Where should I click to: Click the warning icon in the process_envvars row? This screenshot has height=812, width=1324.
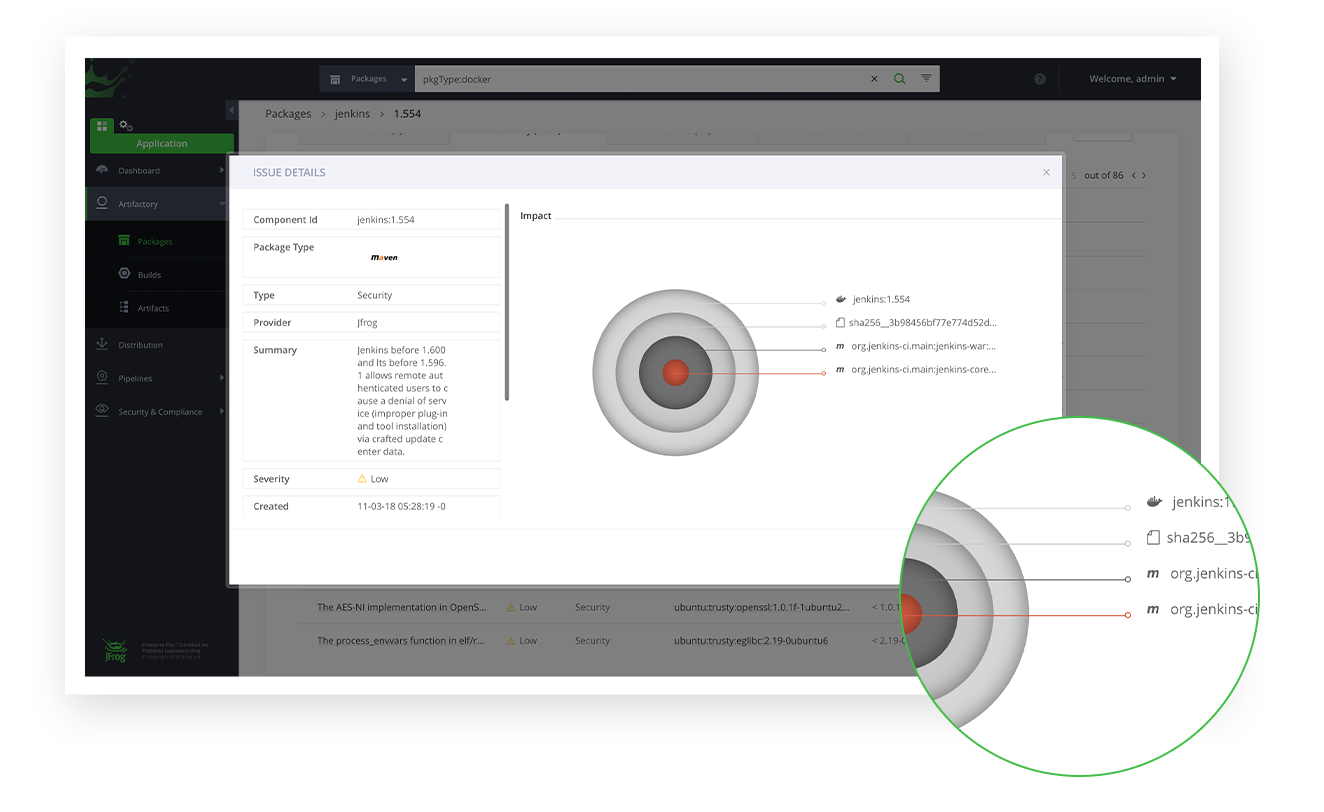[x=511, y=641]
